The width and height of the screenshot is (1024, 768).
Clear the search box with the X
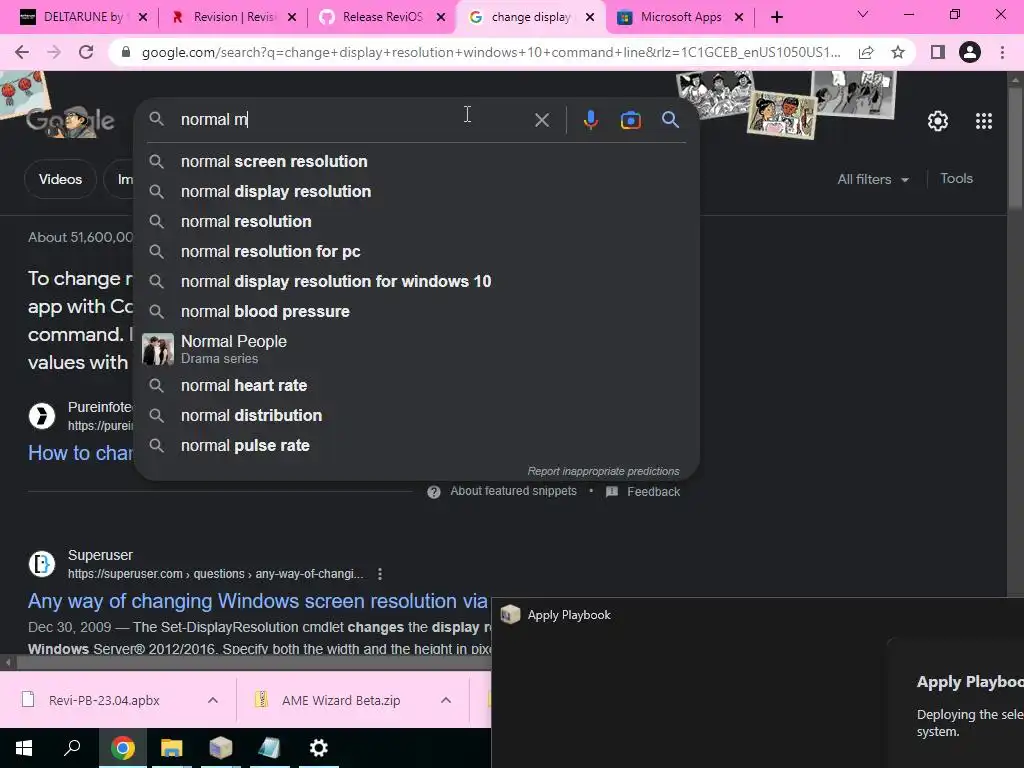[541, 120]
